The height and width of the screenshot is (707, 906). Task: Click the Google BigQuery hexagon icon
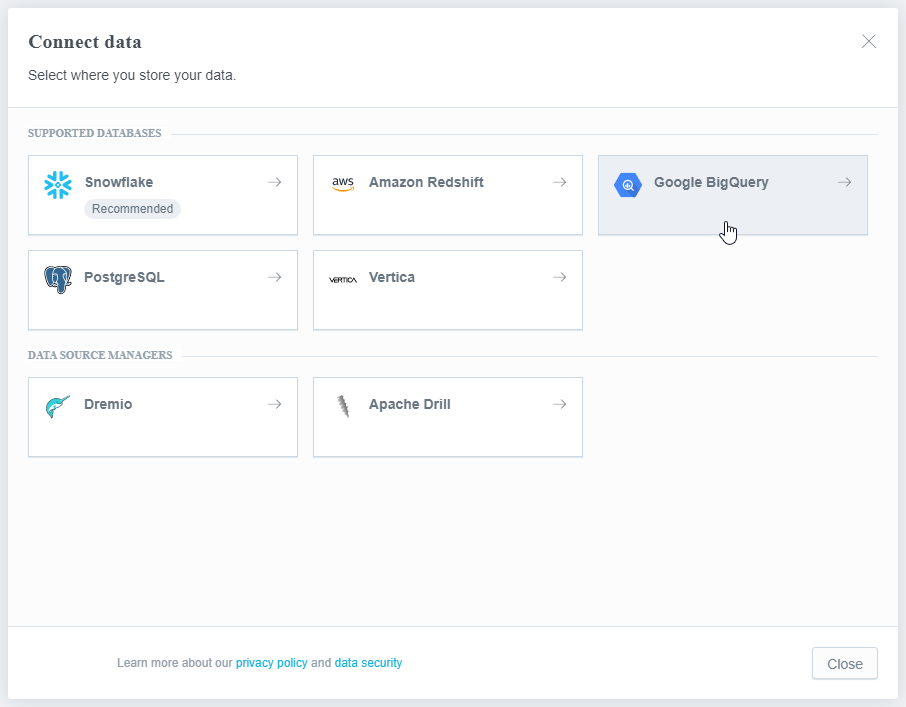(627, 185)
